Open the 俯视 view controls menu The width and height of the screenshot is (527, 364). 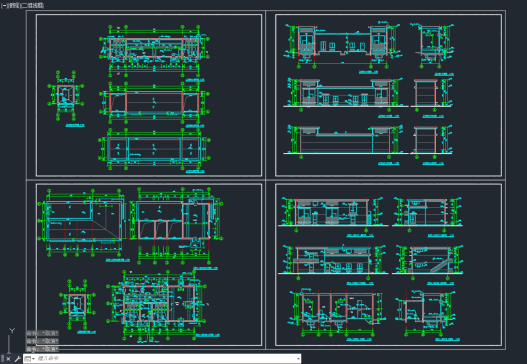click(14, 5)
